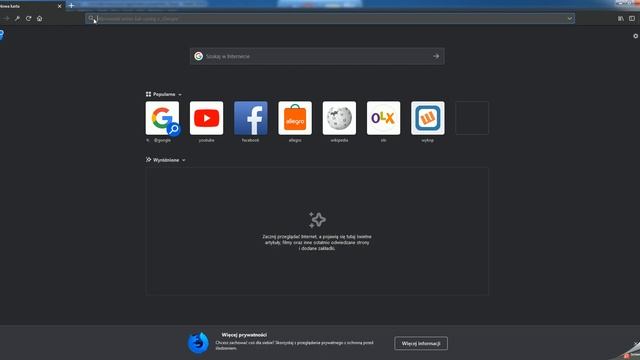Open new tab page settings gear
640x360 pixels.
point(636,36)
